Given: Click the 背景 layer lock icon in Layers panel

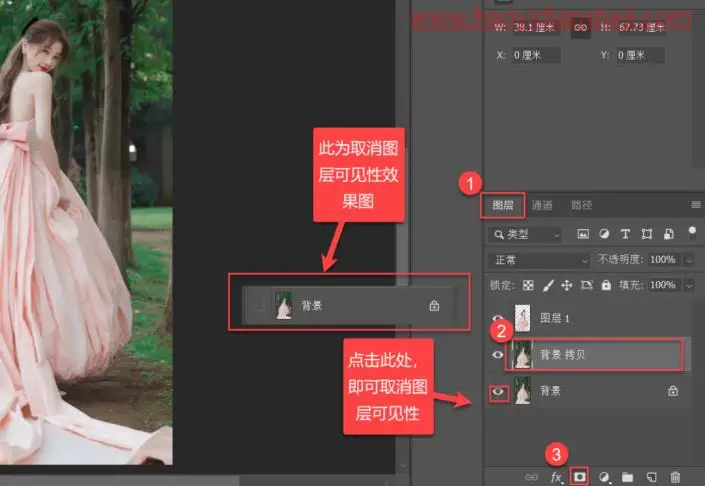Looking at the screenshot, I should coord(673,391).
